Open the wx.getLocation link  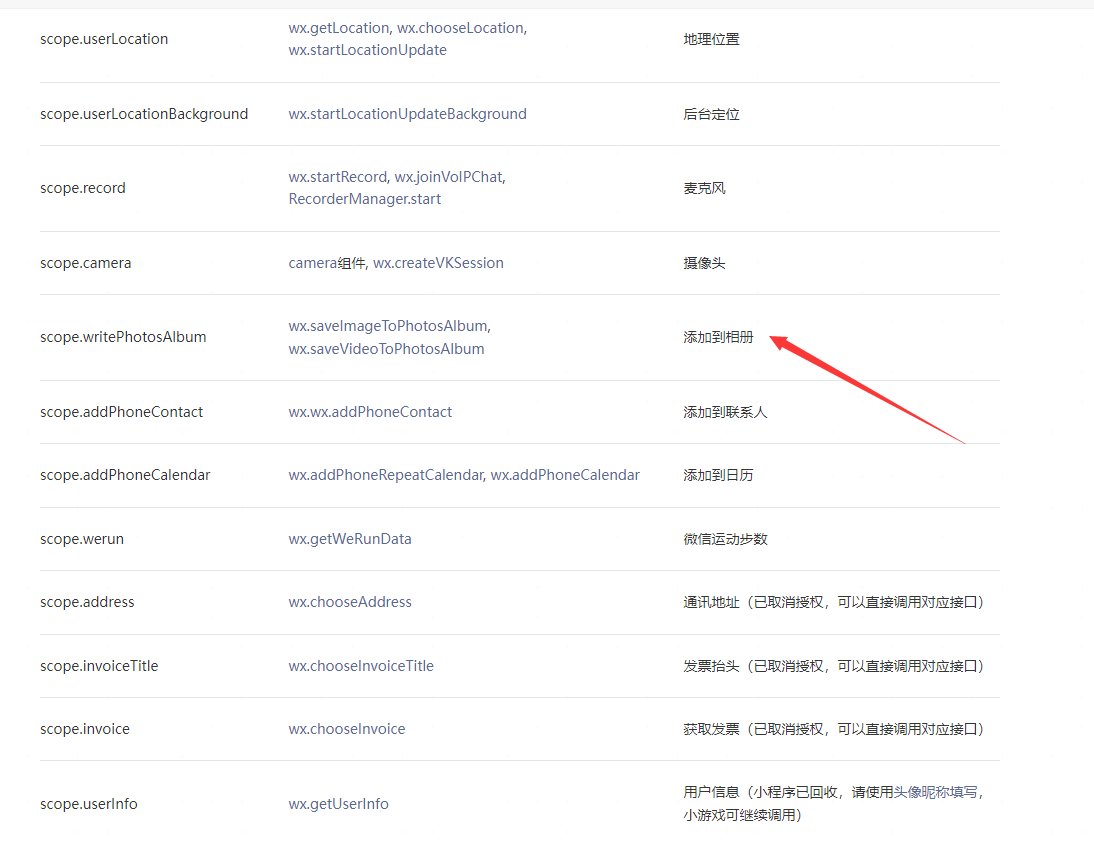pyautogui.click(x=339, y=28)
